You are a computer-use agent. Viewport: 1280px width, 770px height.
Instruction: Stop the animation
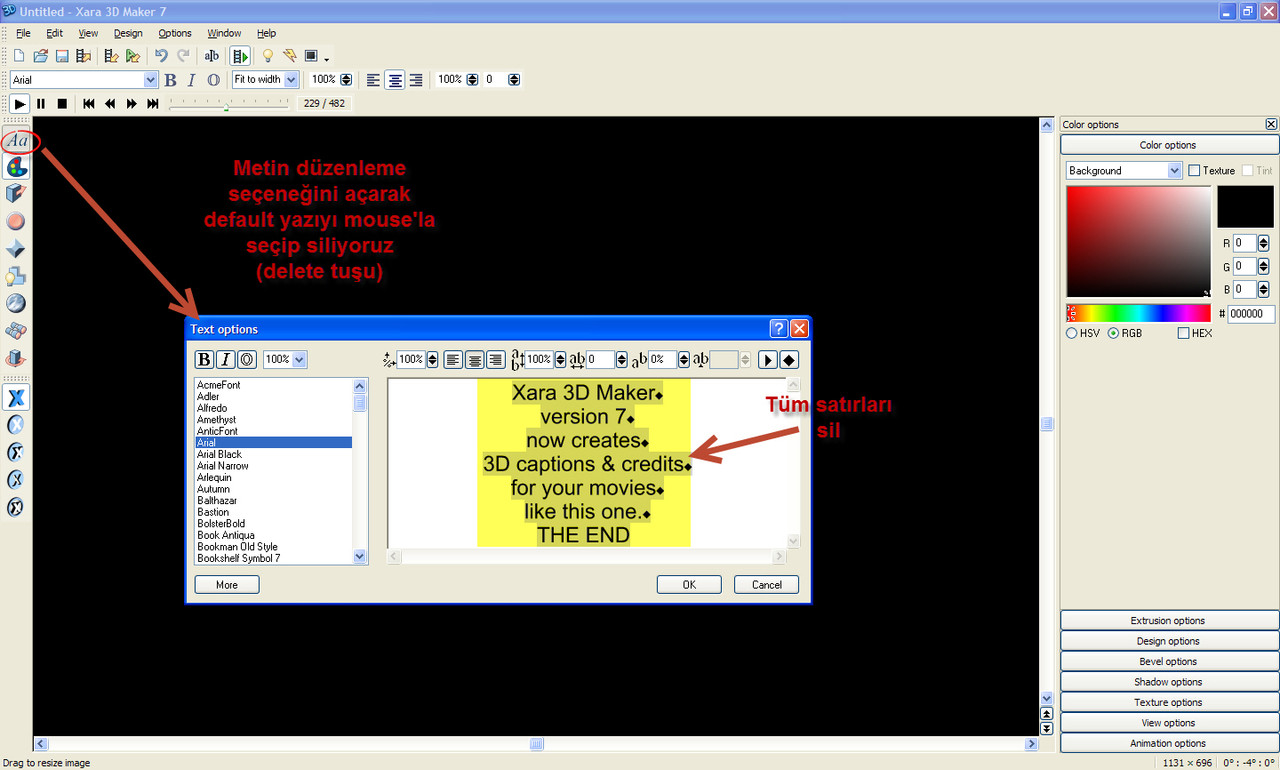point(62,103)
